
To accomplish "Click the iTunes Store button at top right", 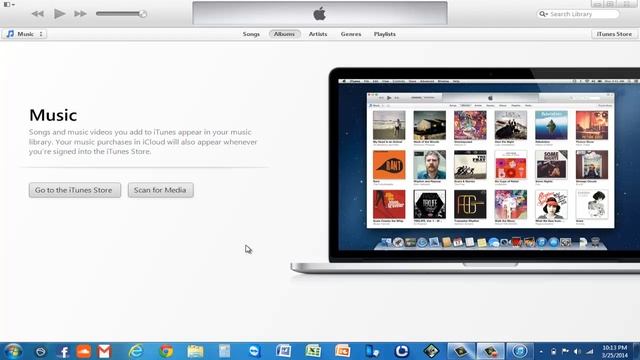I will [614, 34].
